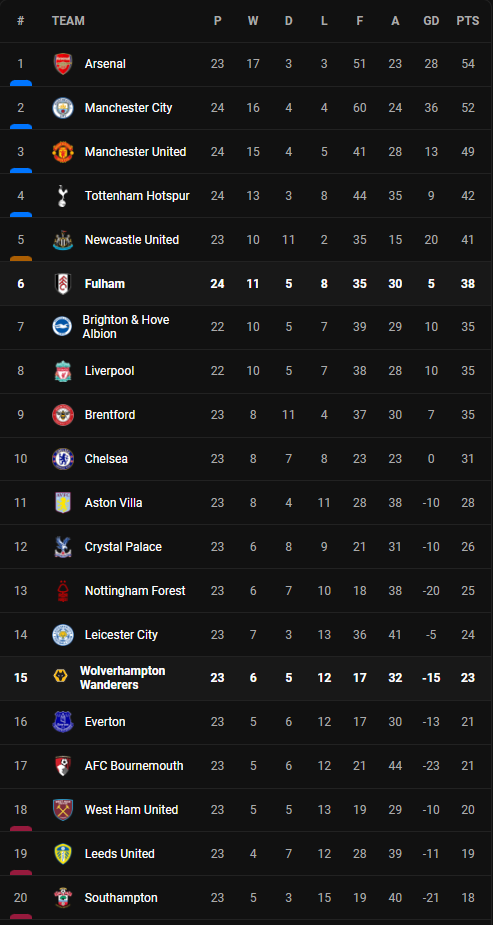The image size is (493, 925).
Task: Sort table by PTS column header
Action: coord(468,21)
